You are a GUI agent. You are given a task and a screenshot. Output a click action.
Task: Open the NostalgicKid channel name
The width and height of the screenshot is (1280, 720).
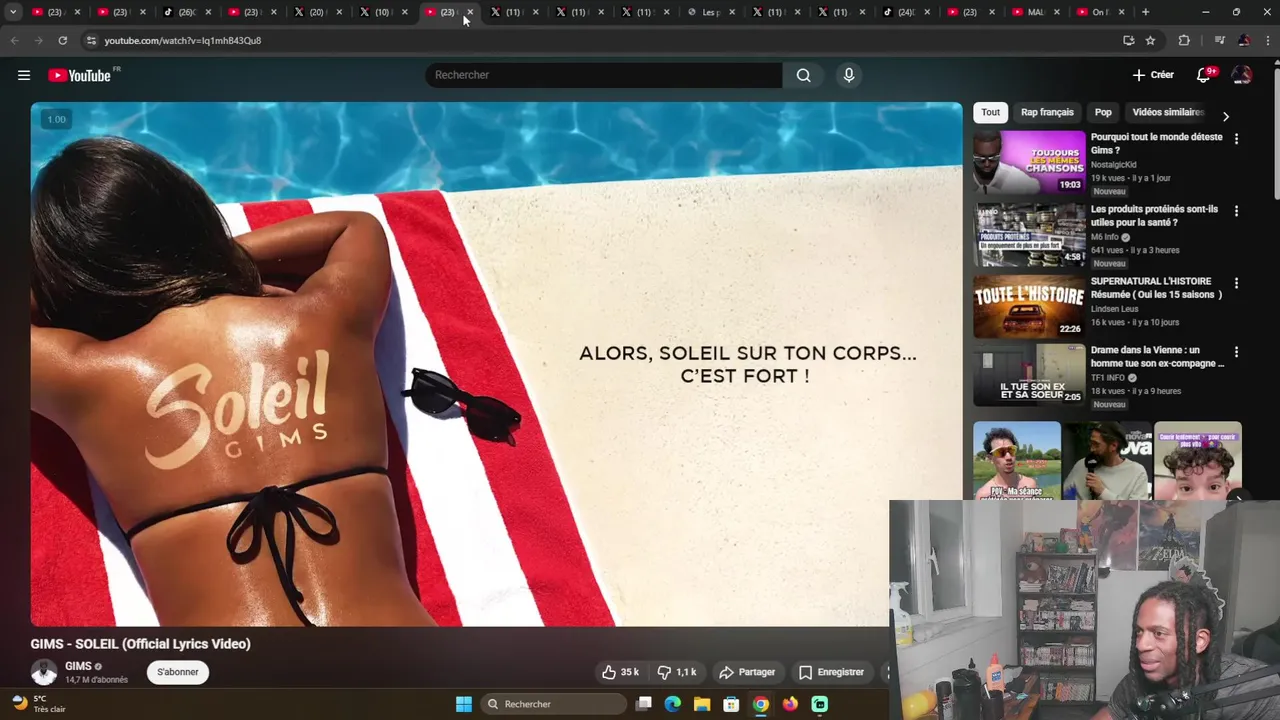[x=1113, y=164]
